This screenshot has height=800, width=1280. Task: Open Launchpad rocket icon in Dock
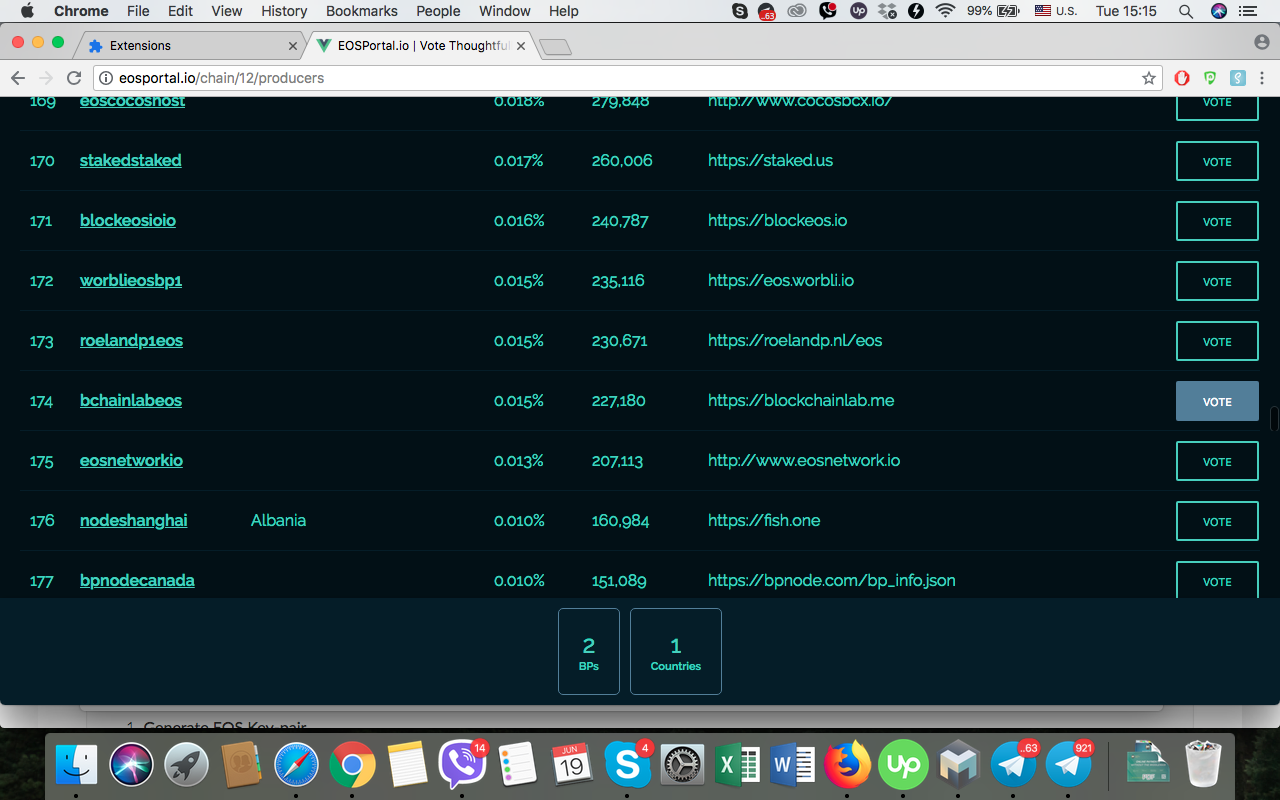[186, 766]
